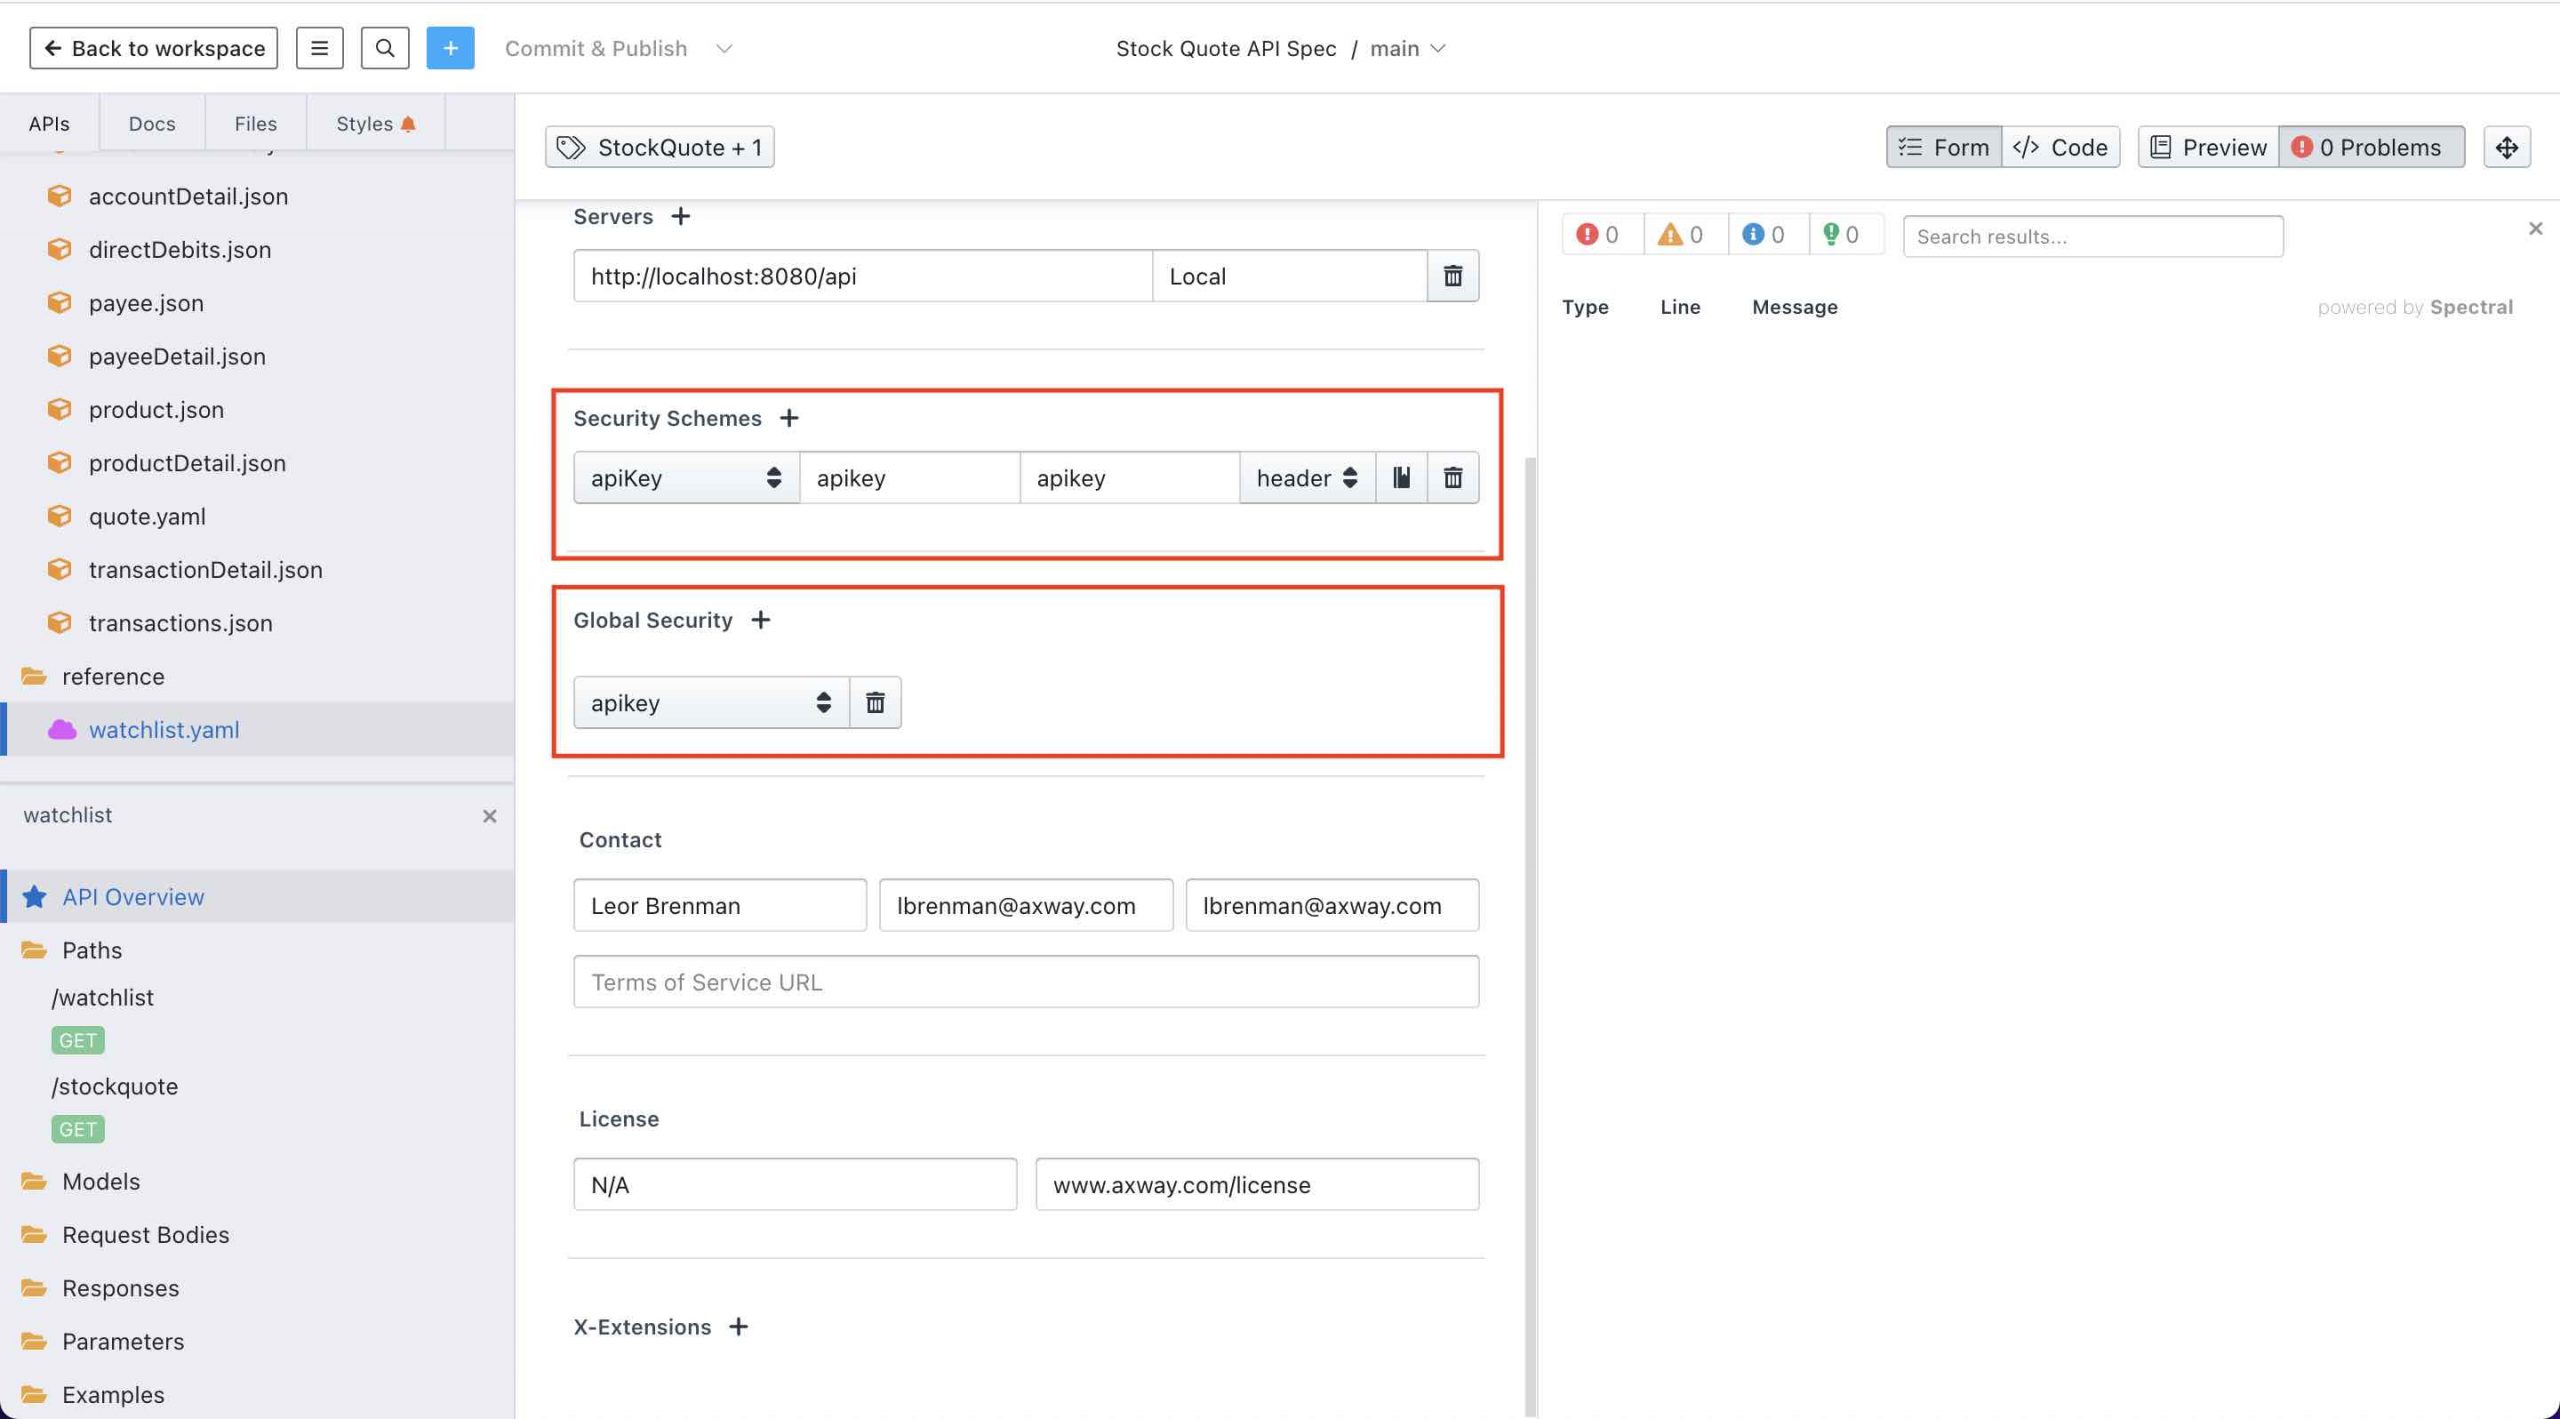Add an X-Extensions entry with plus
2560x1419 pixels.
coord(738,1327)
